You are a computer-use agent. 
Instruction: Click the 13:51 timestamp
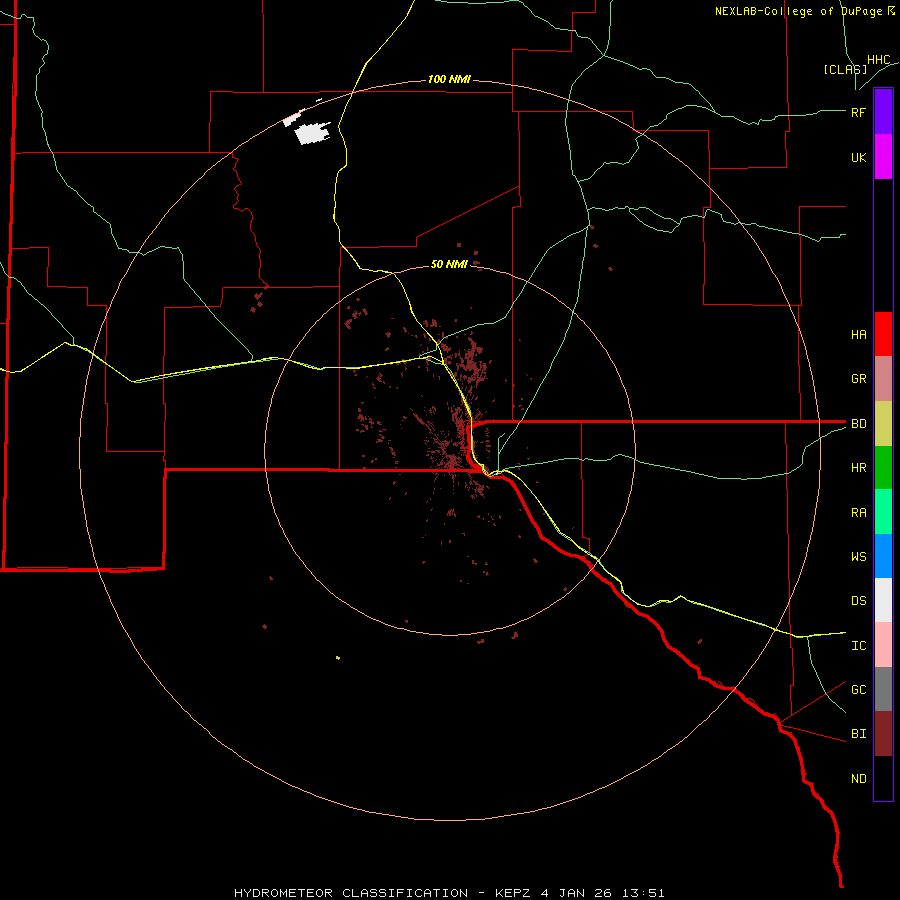[644, 893]
